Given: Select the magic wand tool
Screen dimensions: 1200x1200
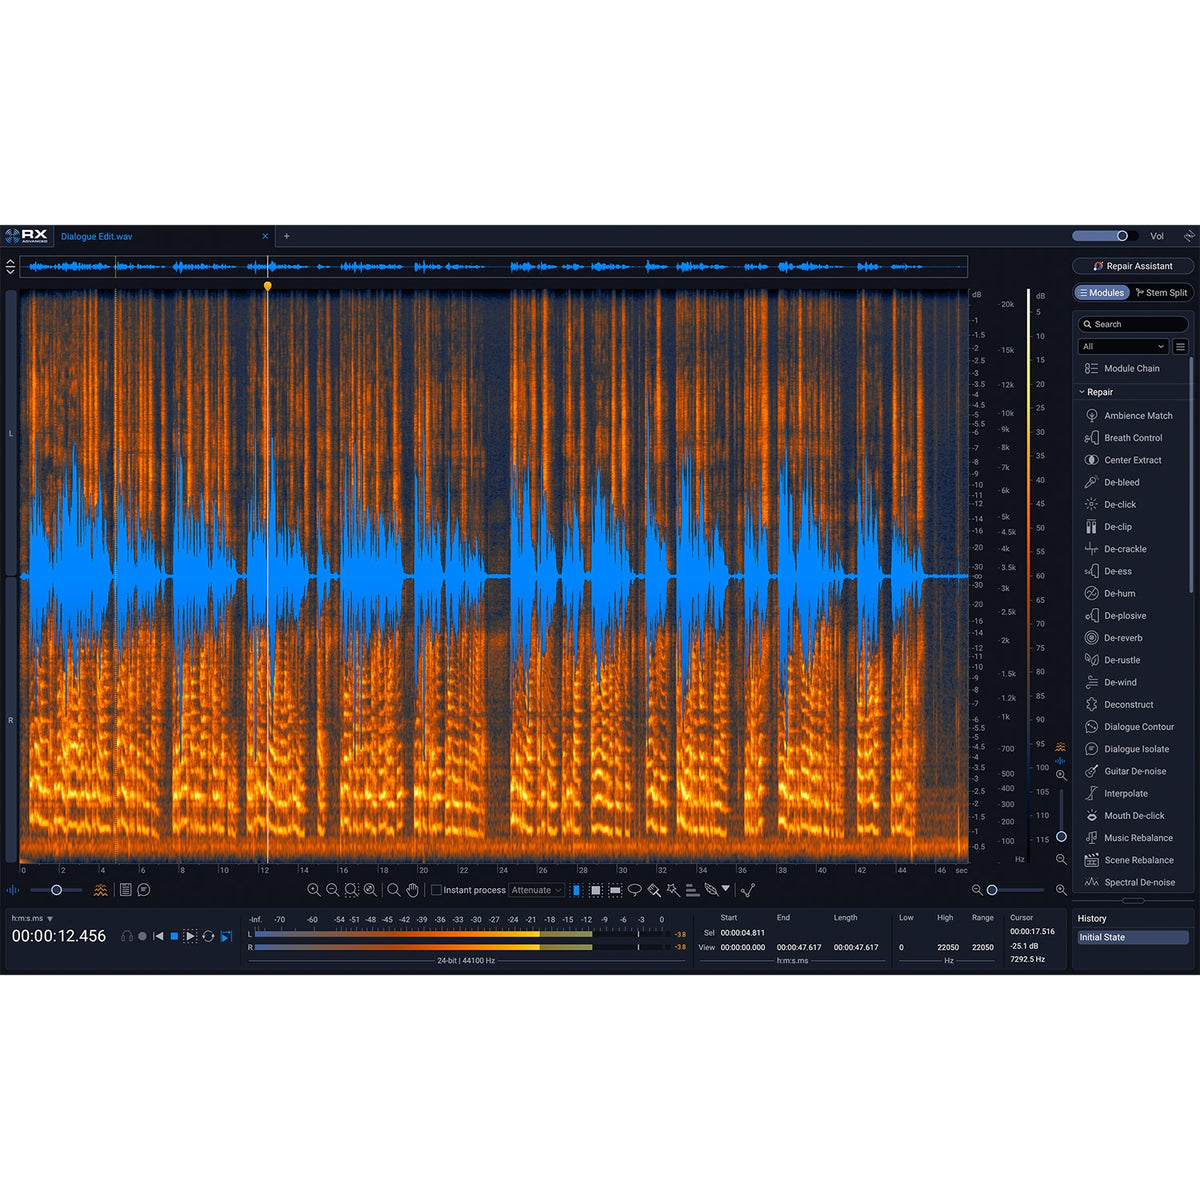Looking at the screenshot, I should coord(673,890).
